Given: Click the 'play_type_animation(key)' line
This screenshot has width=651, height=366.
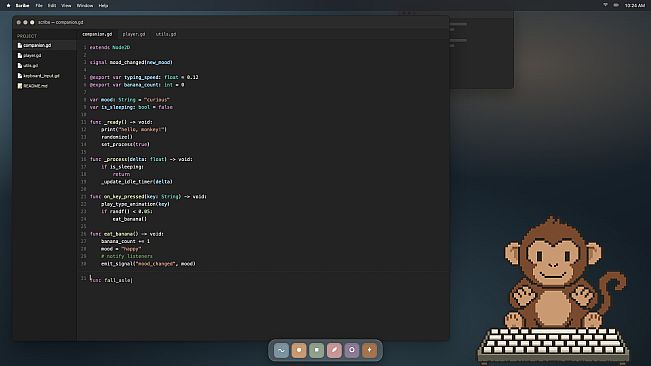Looking at the screenshot, I should [x=135, y=204].
